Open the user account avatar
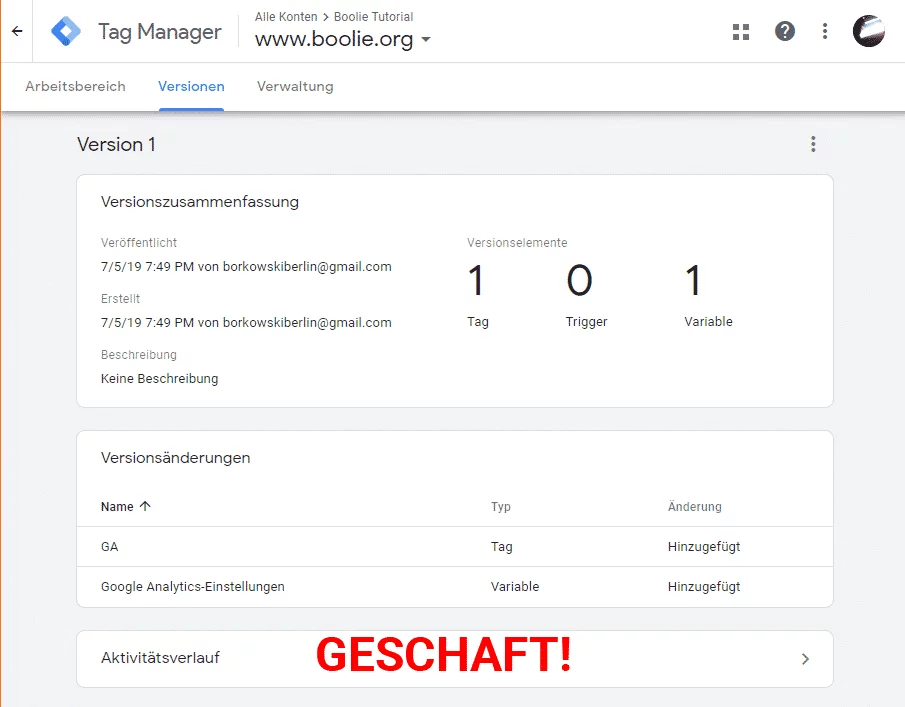Screen dimensions: 905x707 tap(869, 31)
